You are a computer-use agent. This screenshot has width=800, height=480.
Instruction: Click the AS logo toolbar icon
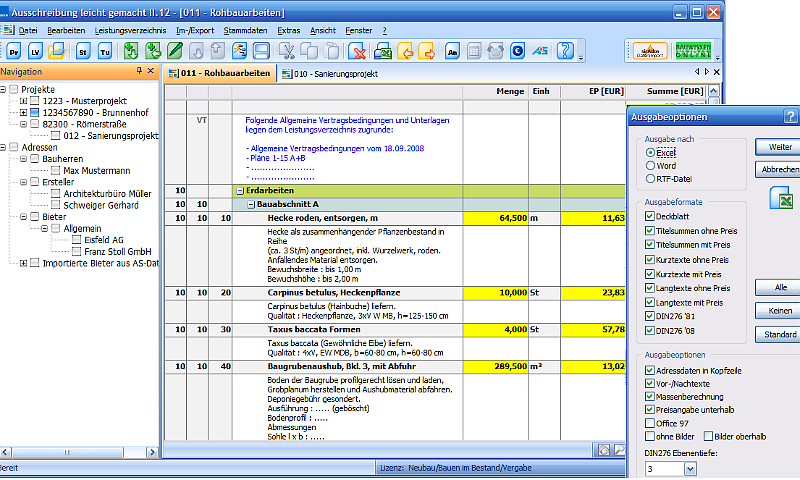[540, 51]
